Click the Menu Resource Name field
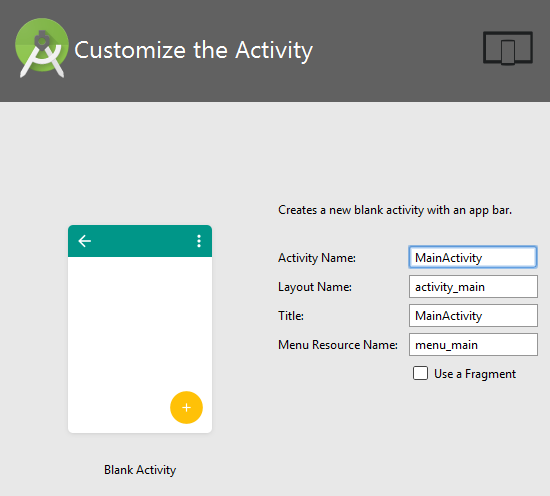 coord(473,345)
